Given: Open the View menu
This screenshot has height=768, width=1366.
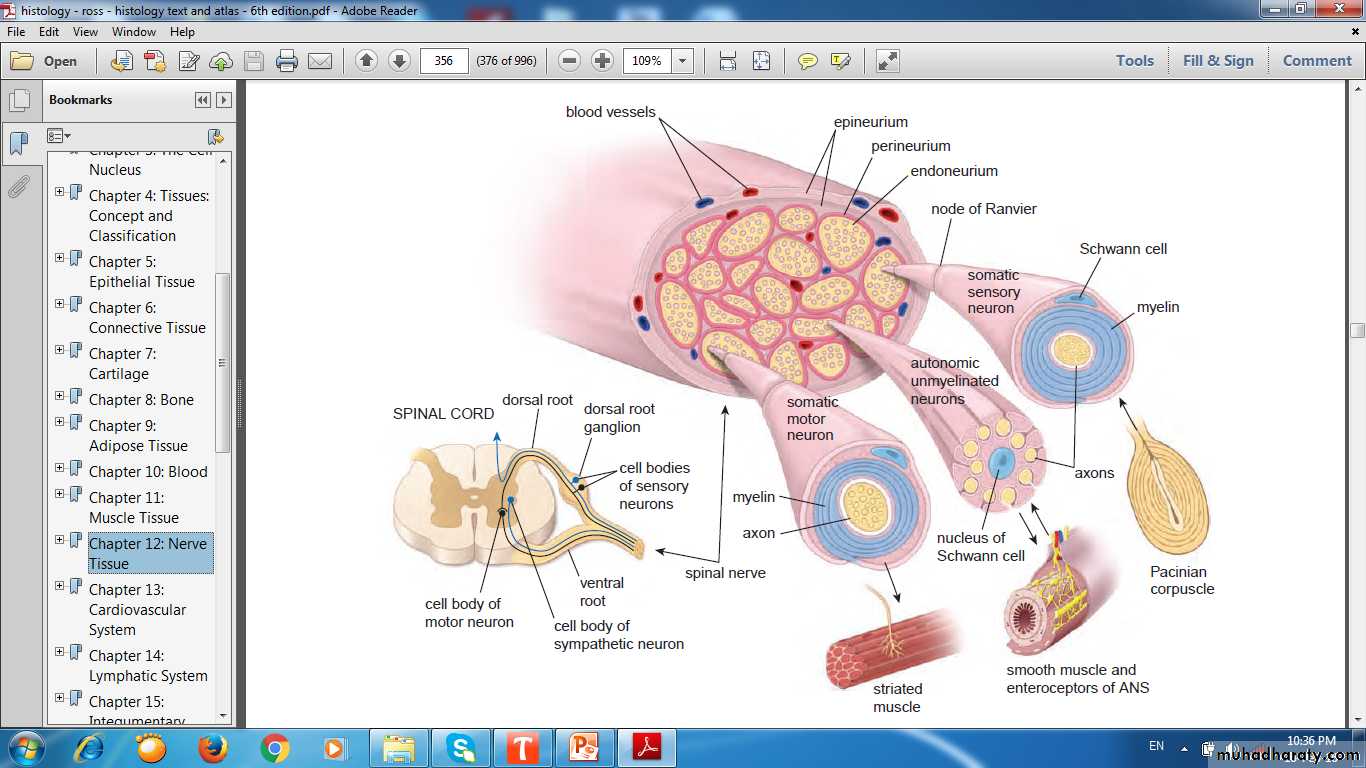Looking at the screenshot, I should (x=85, y=32).
